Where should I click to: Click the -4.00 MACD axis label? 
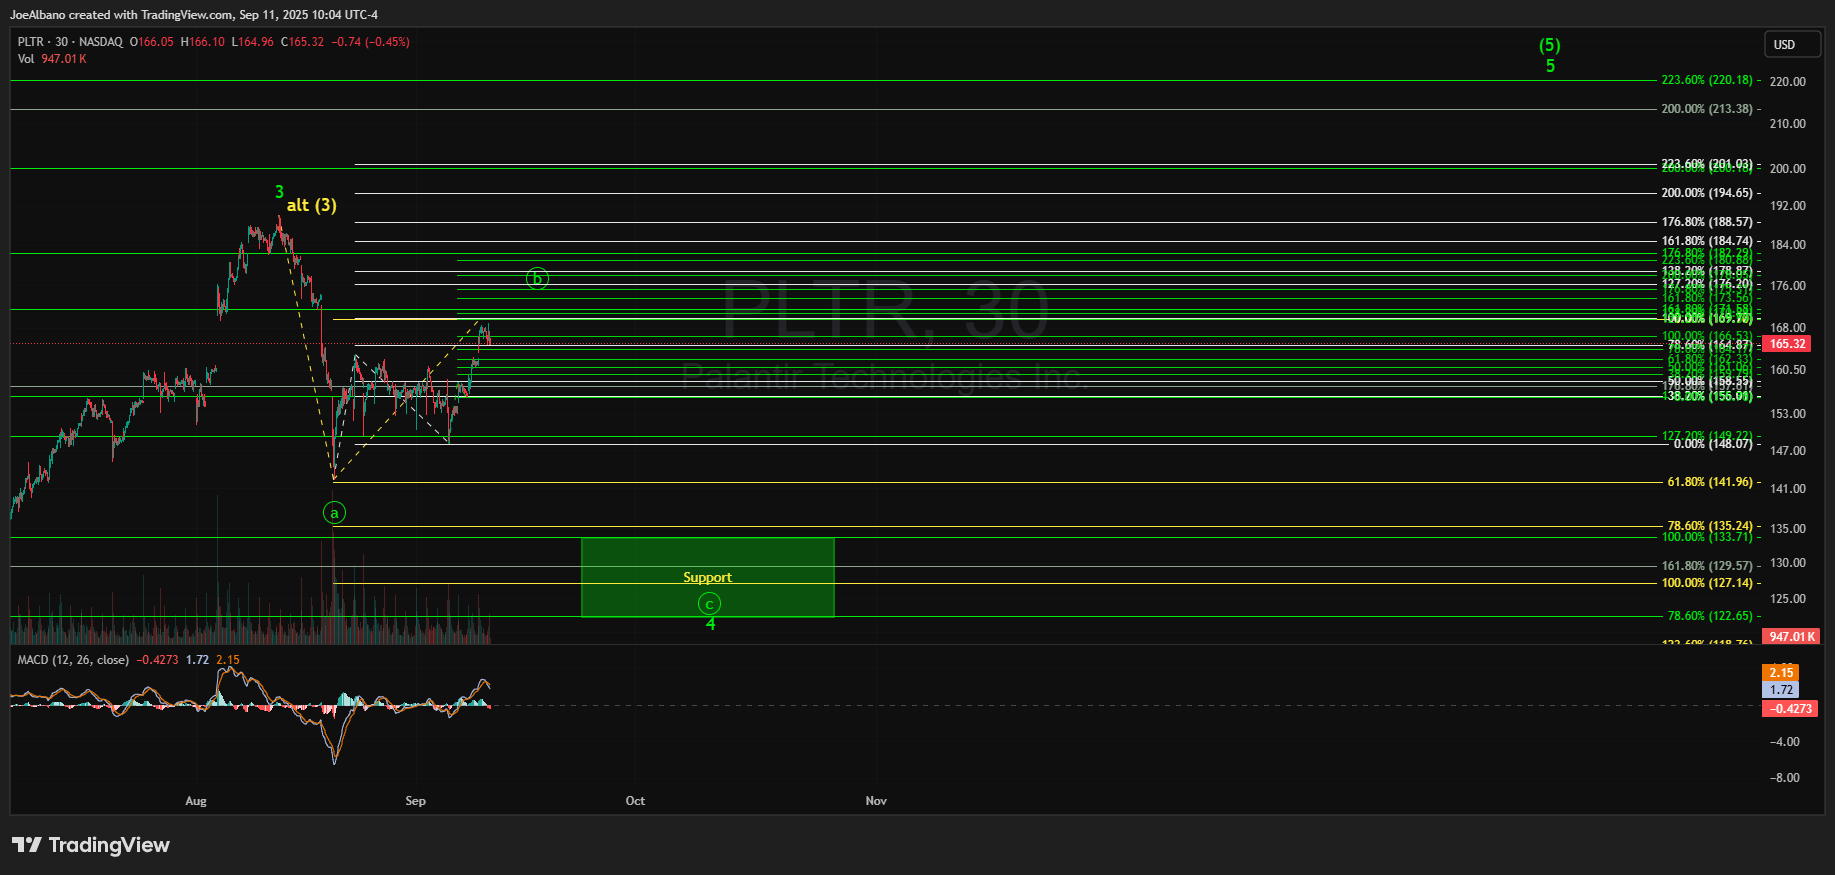[x=1785, y=742]
